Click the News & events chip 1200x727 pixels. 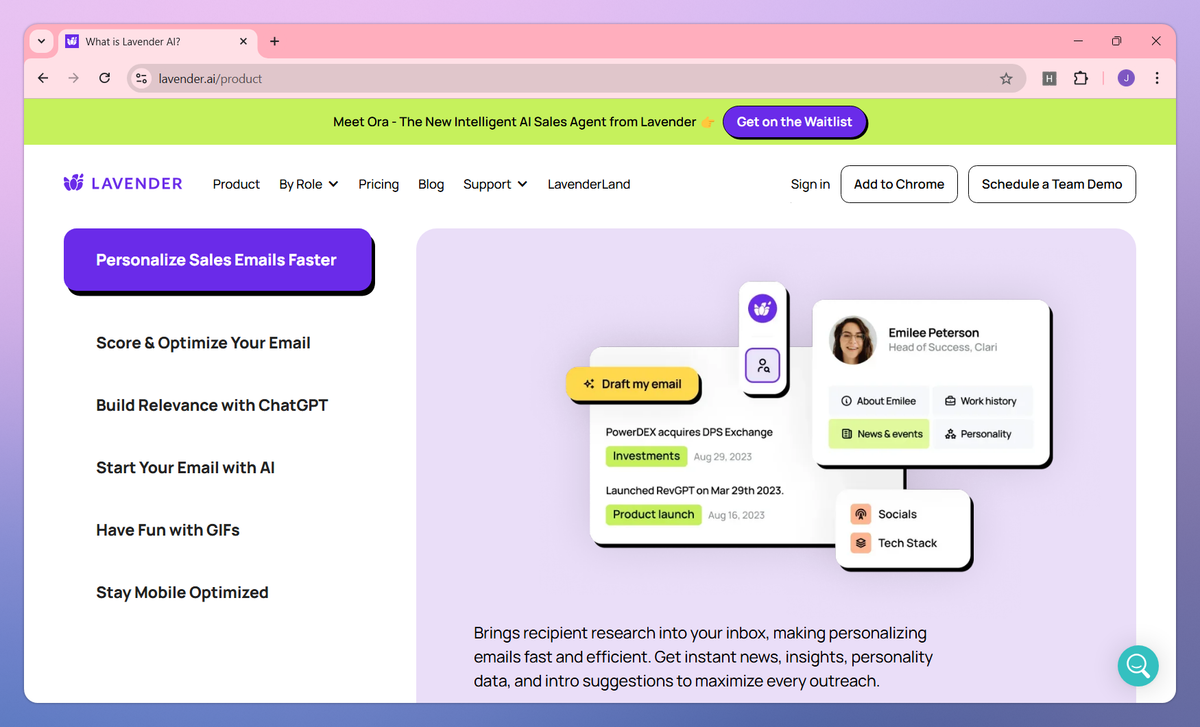[879, 434]
